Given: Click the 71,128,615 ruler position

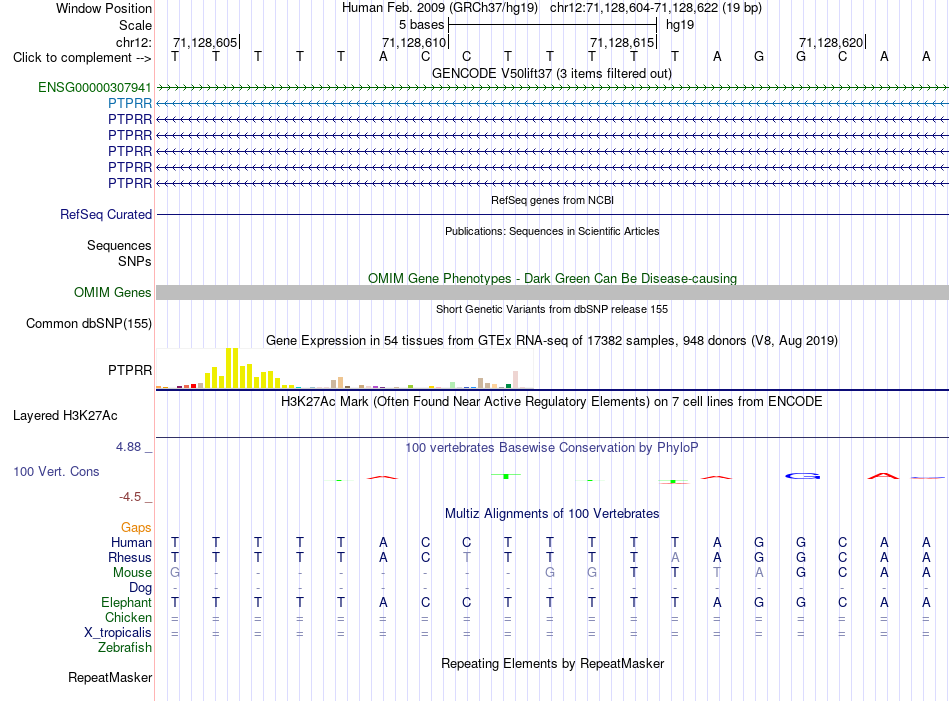Looking at the screenshot, I should pos(623,42).
